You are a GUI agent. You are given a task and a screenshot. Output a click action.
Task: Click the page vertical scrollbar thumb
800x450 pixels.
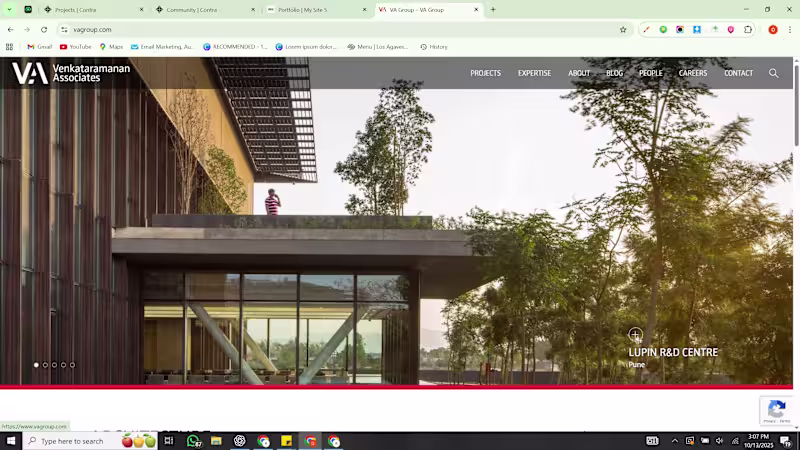796,105
